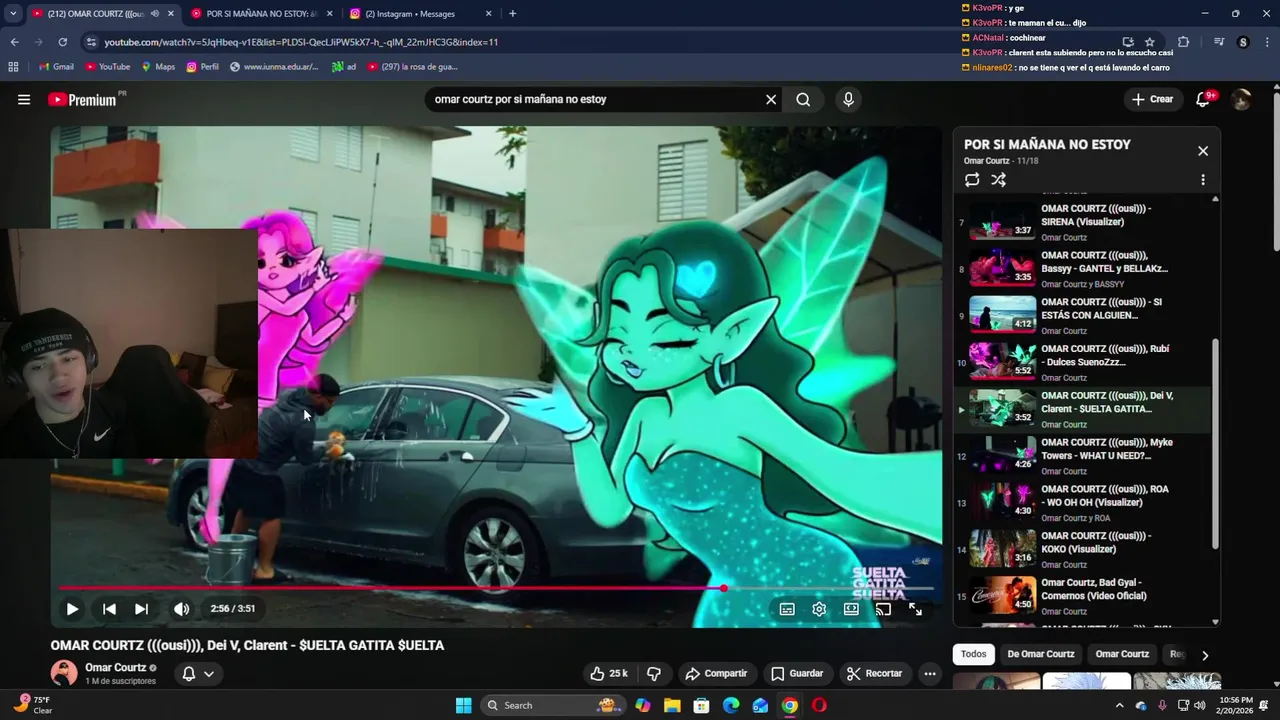Open the Gmail bookmark
Viewport: 1280px width, 720px height.
(56, 67)
